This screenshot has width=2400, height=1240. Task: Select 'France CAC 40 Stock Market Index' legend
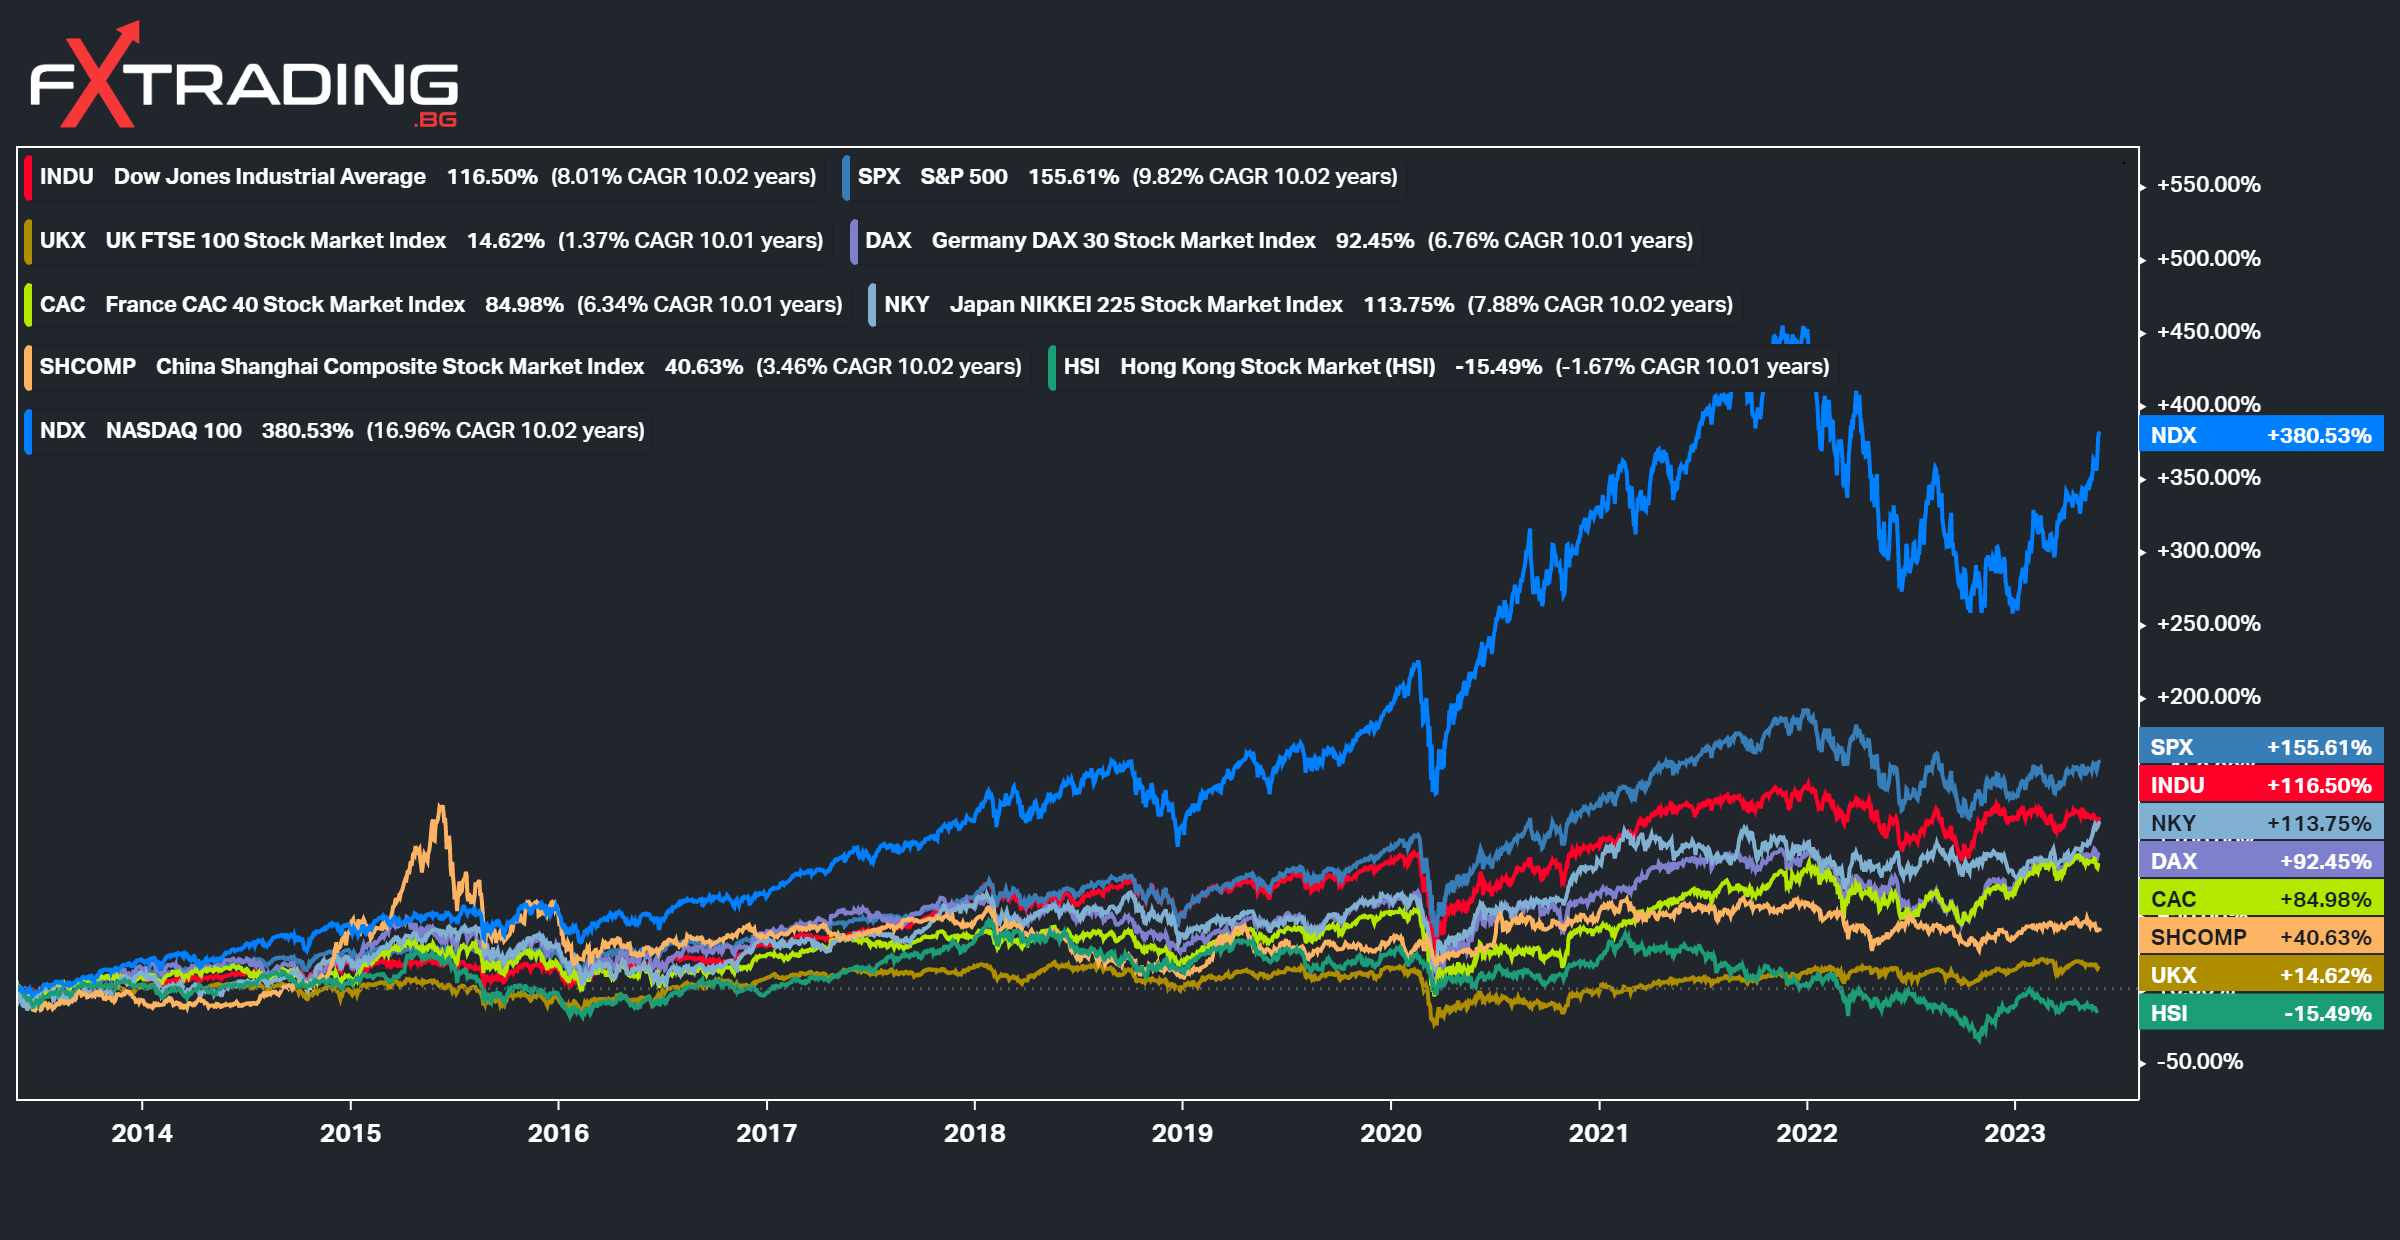pos(285,305)
